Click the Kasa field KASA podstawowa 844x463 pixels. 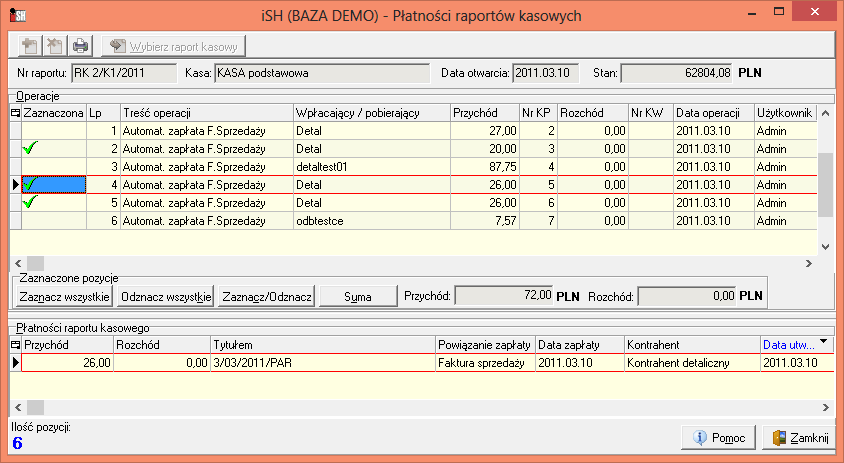pyautogui.click(x=322, y=73)
